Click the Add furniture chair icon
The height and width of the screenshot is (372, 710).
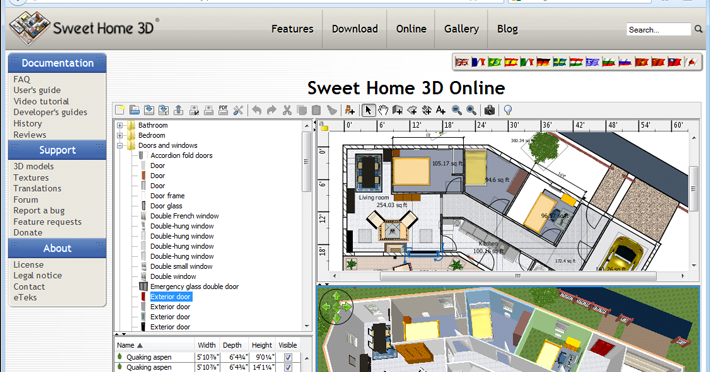click(350, 110)
